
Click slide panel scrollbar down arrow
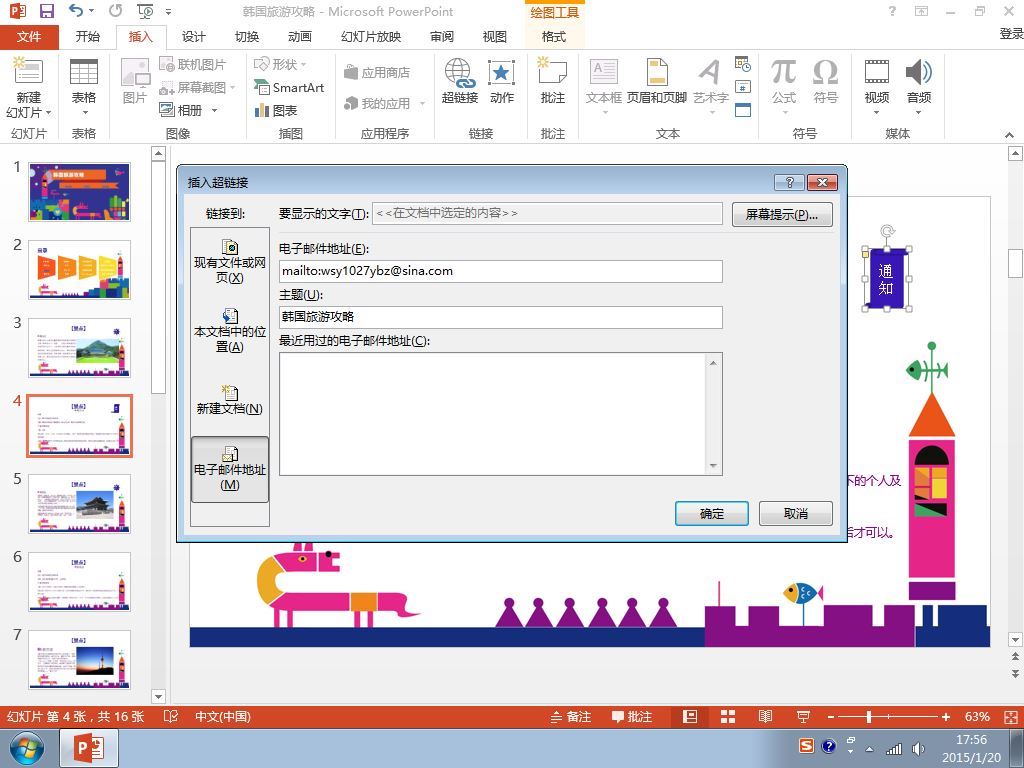[158, 696]
